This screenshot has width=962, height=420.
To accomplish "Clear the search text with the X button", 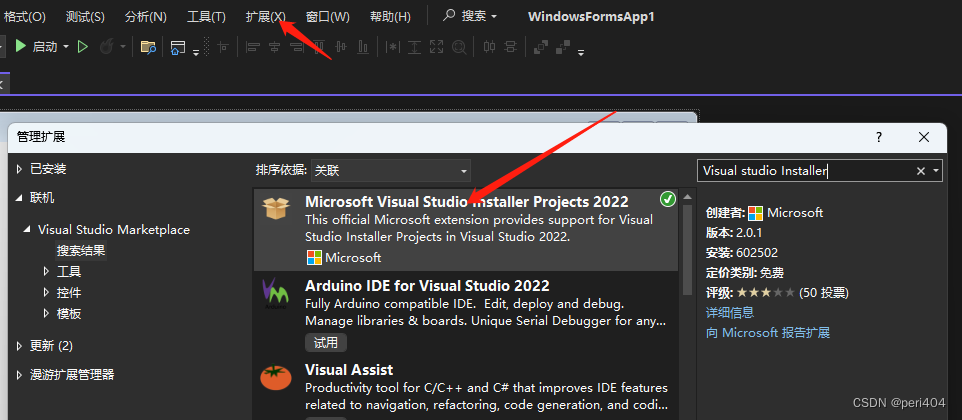I will (x=920, y=171).
